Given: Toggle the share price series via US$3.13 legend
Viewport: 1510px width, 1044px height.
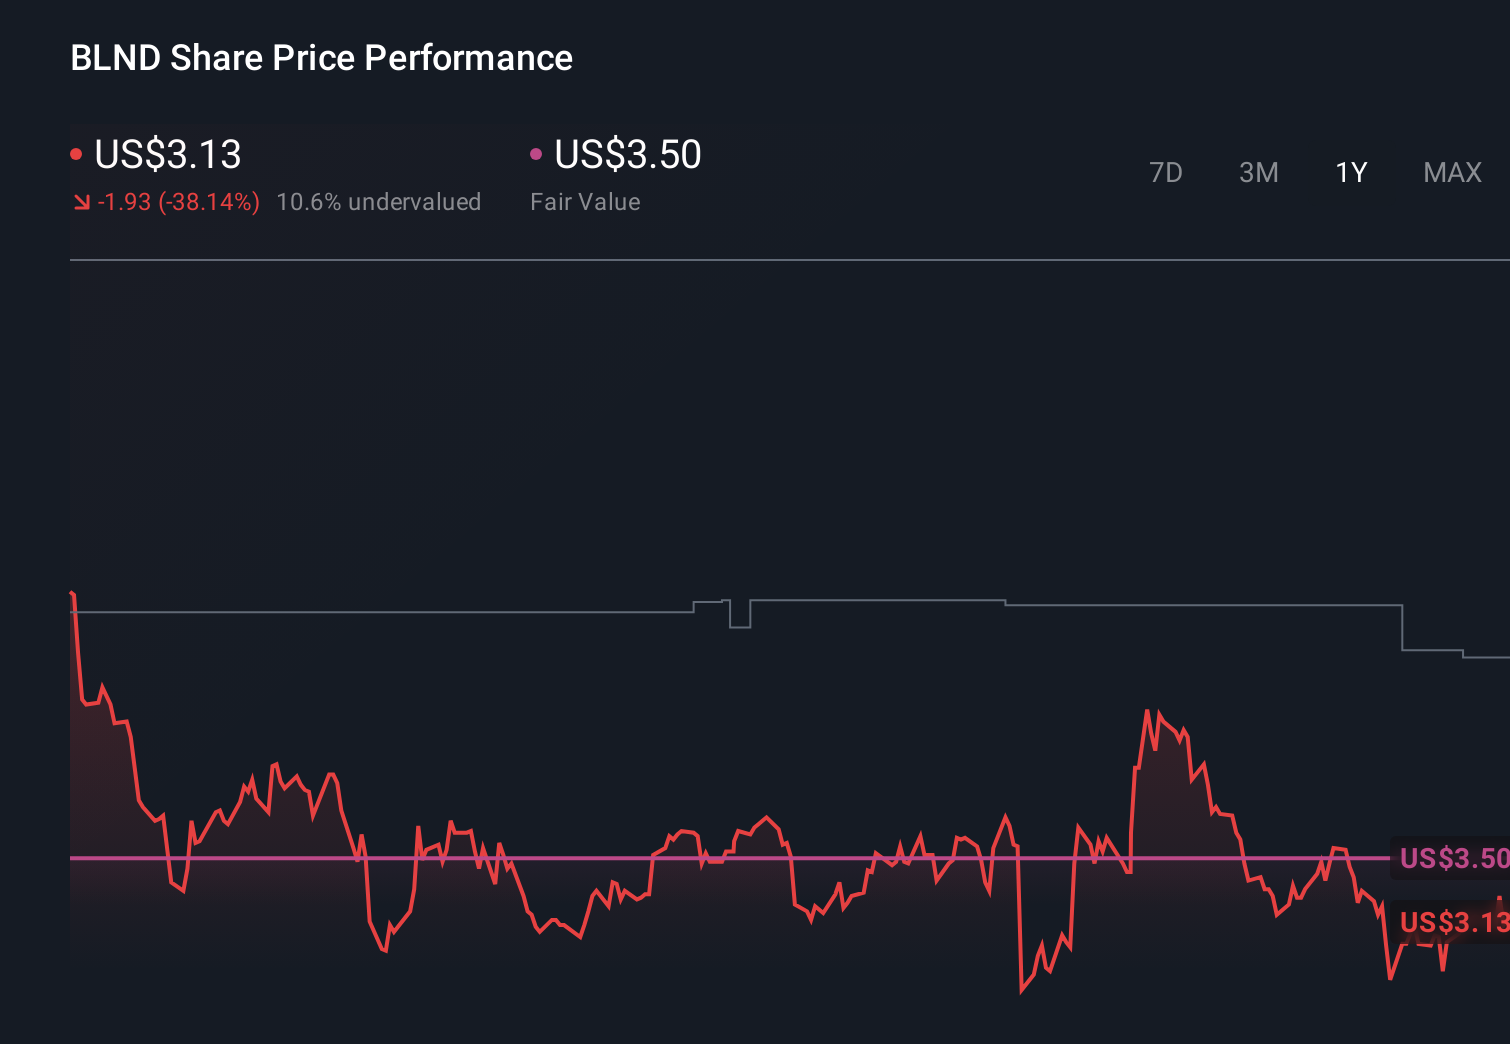Looking at the screenshot, I should (166, 155).
